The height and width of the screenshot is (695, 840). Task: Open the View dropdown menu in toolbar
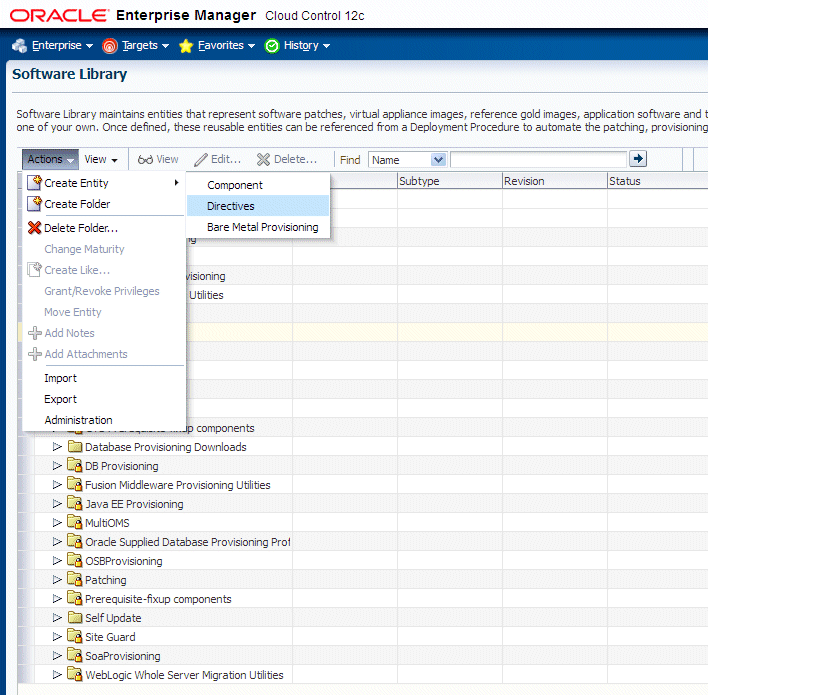tap(101, 159)
